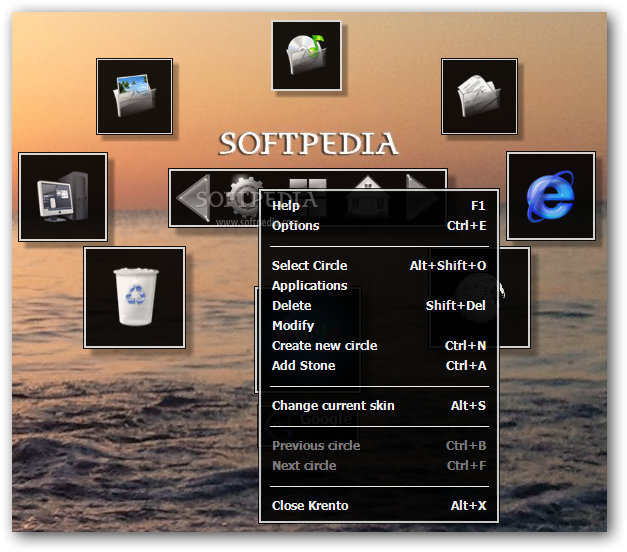
Task: Select Modify in the context menu
Action: pos(378,326)
